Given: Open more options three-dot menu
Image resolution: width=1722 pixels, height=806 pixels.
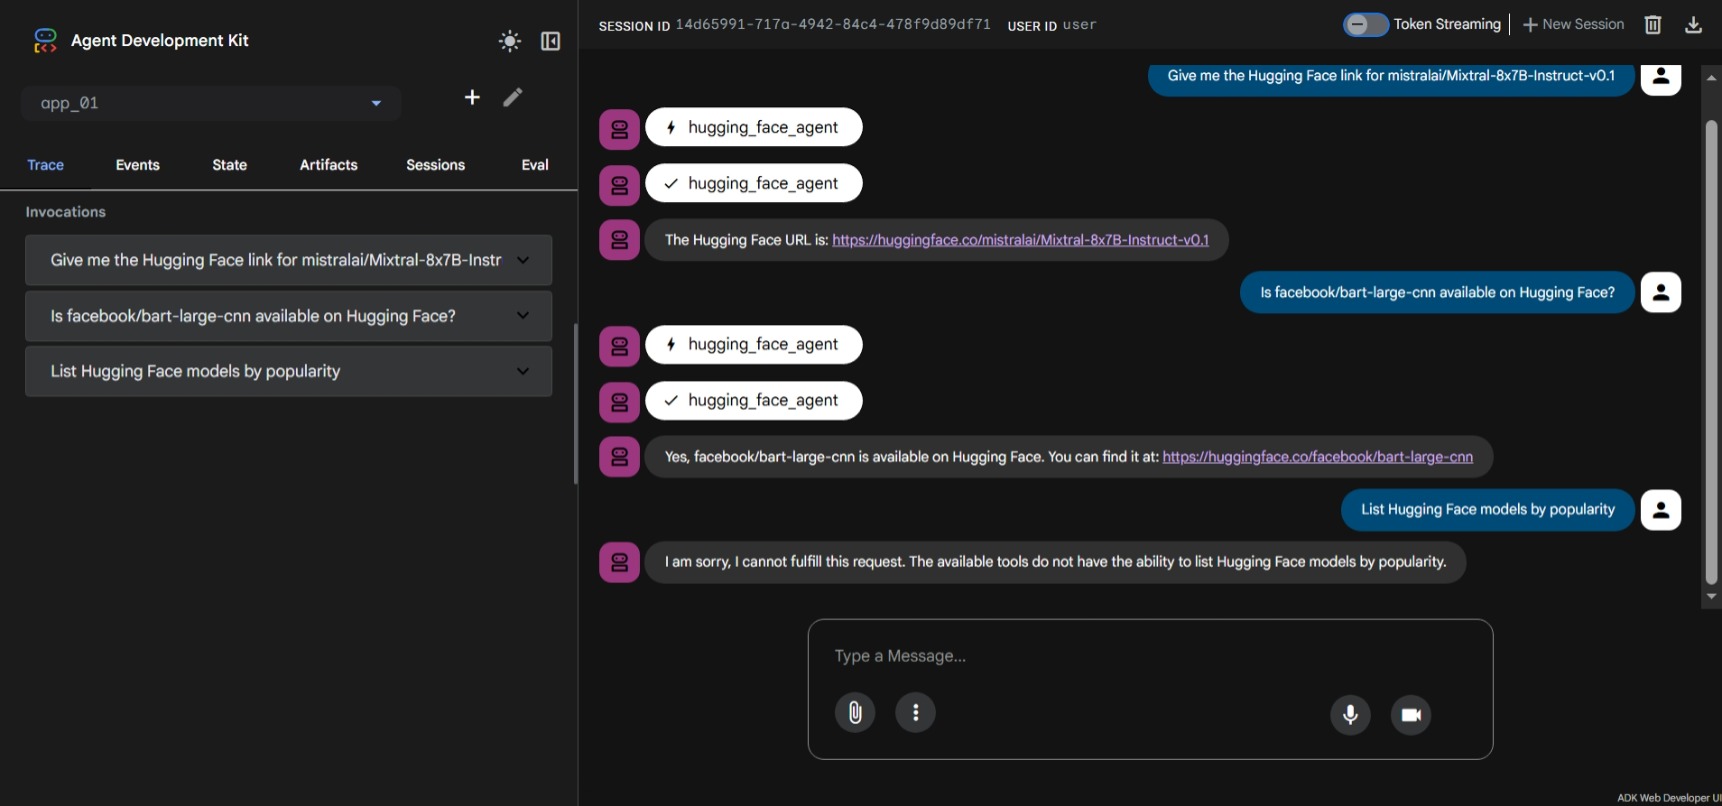Looking at the screenshot, I should click(x=915, y=713).
